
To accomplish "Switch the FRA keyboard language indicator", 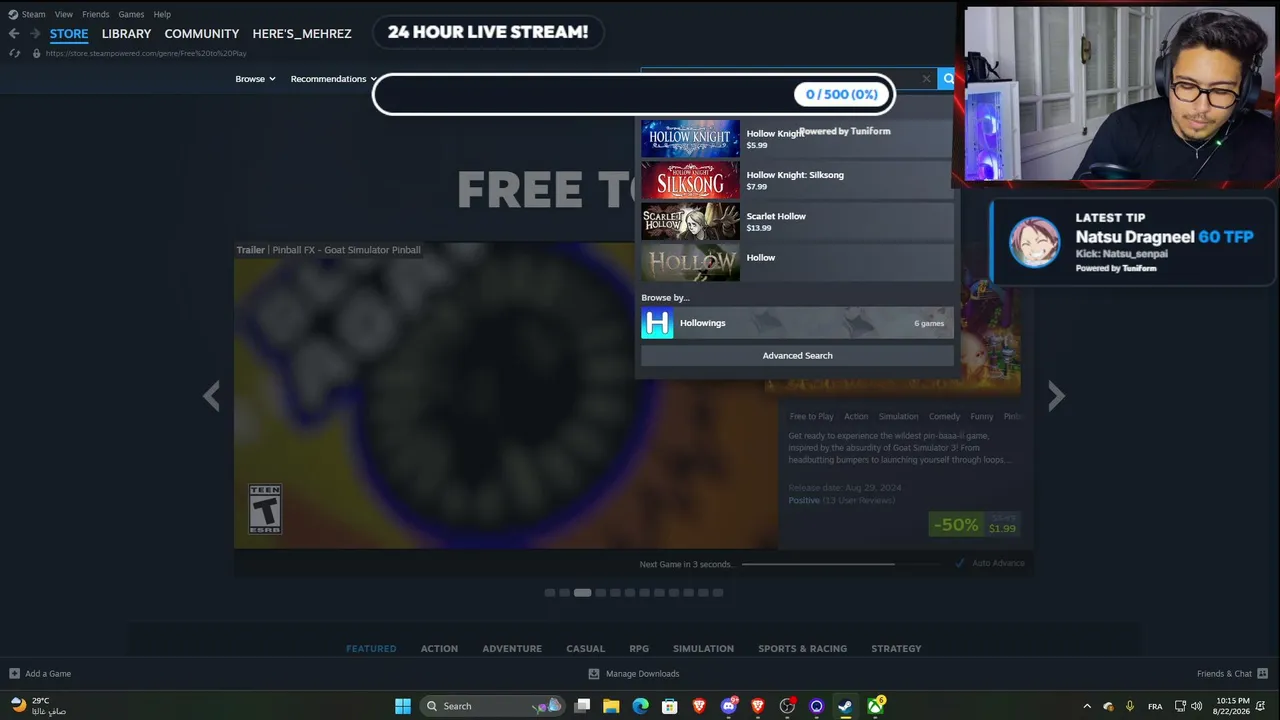I will pos(1155,706).
